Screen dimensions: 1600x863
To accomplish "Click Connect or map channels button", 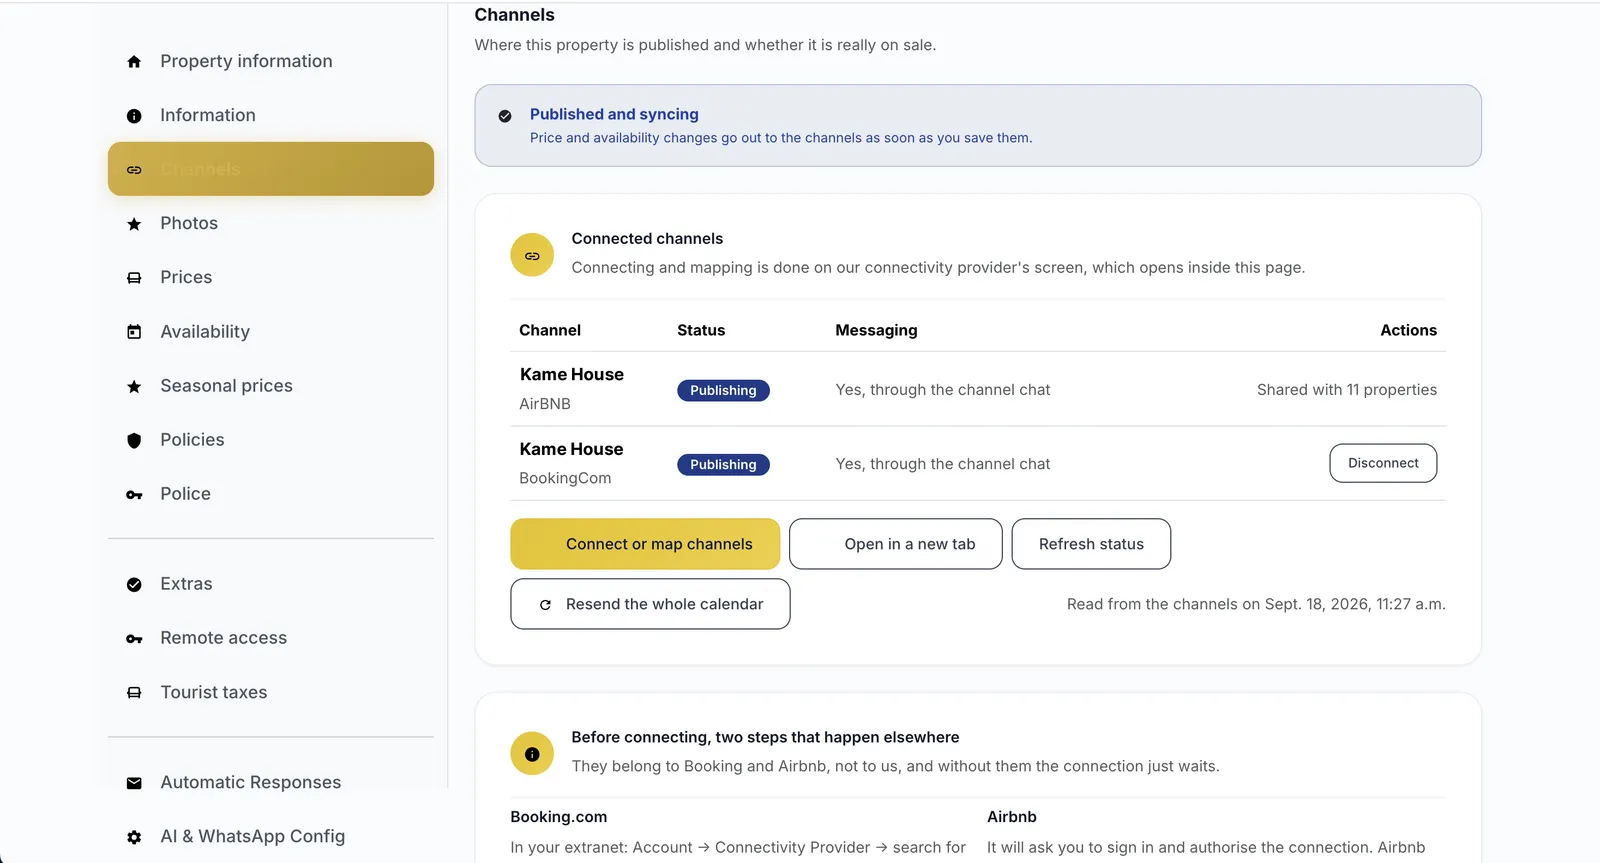I will 645,544.
